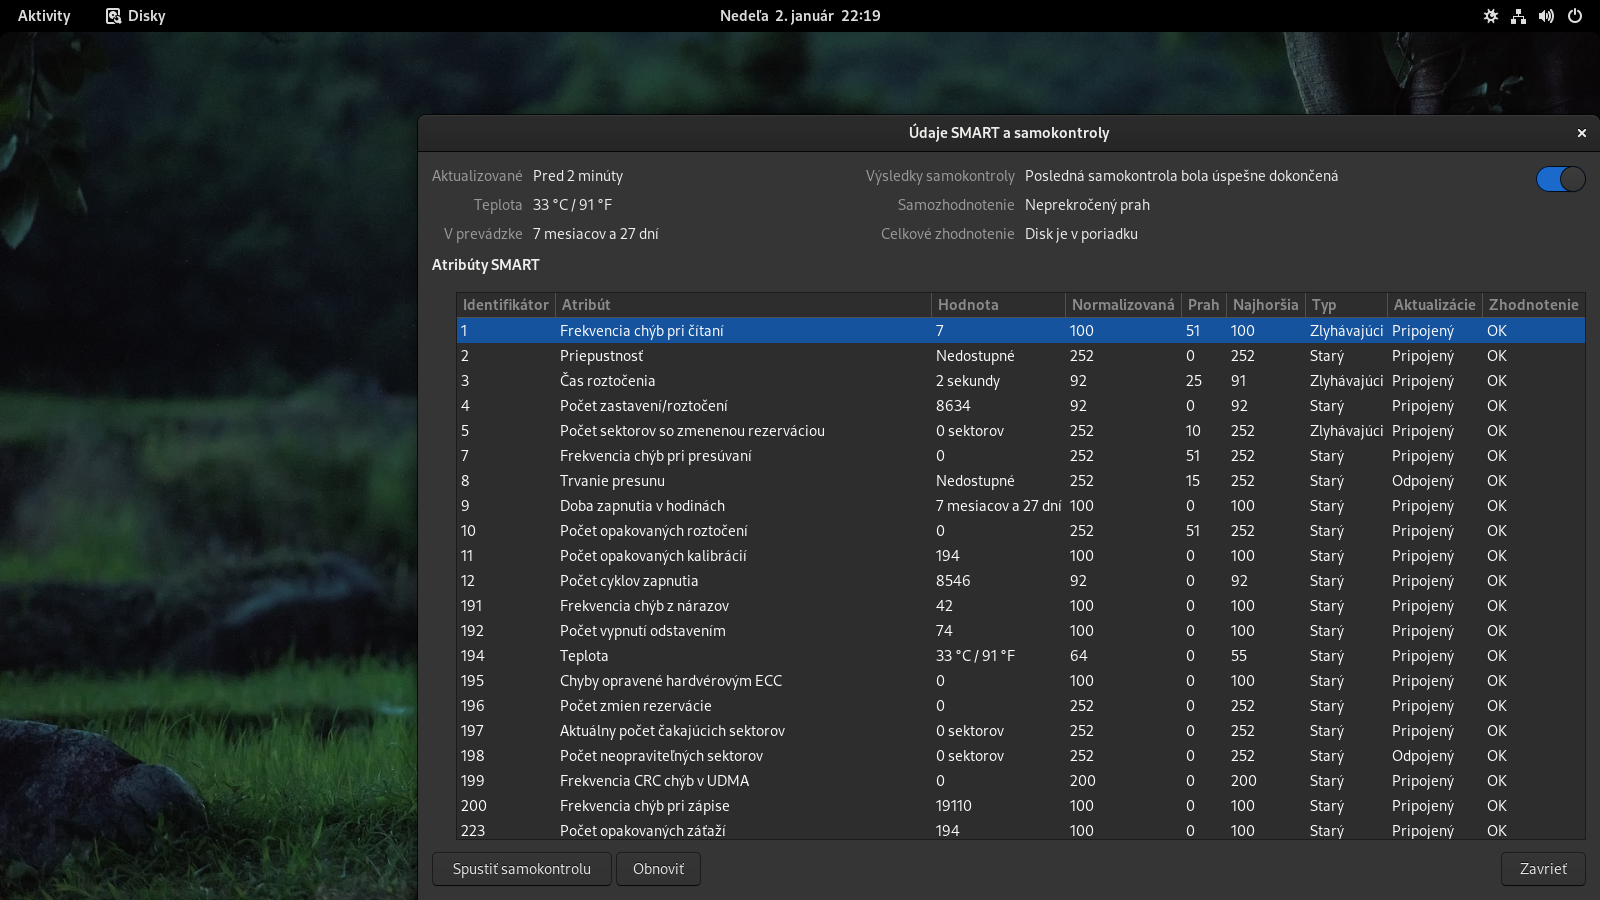Sort by the Identifikátor column header

505,305
